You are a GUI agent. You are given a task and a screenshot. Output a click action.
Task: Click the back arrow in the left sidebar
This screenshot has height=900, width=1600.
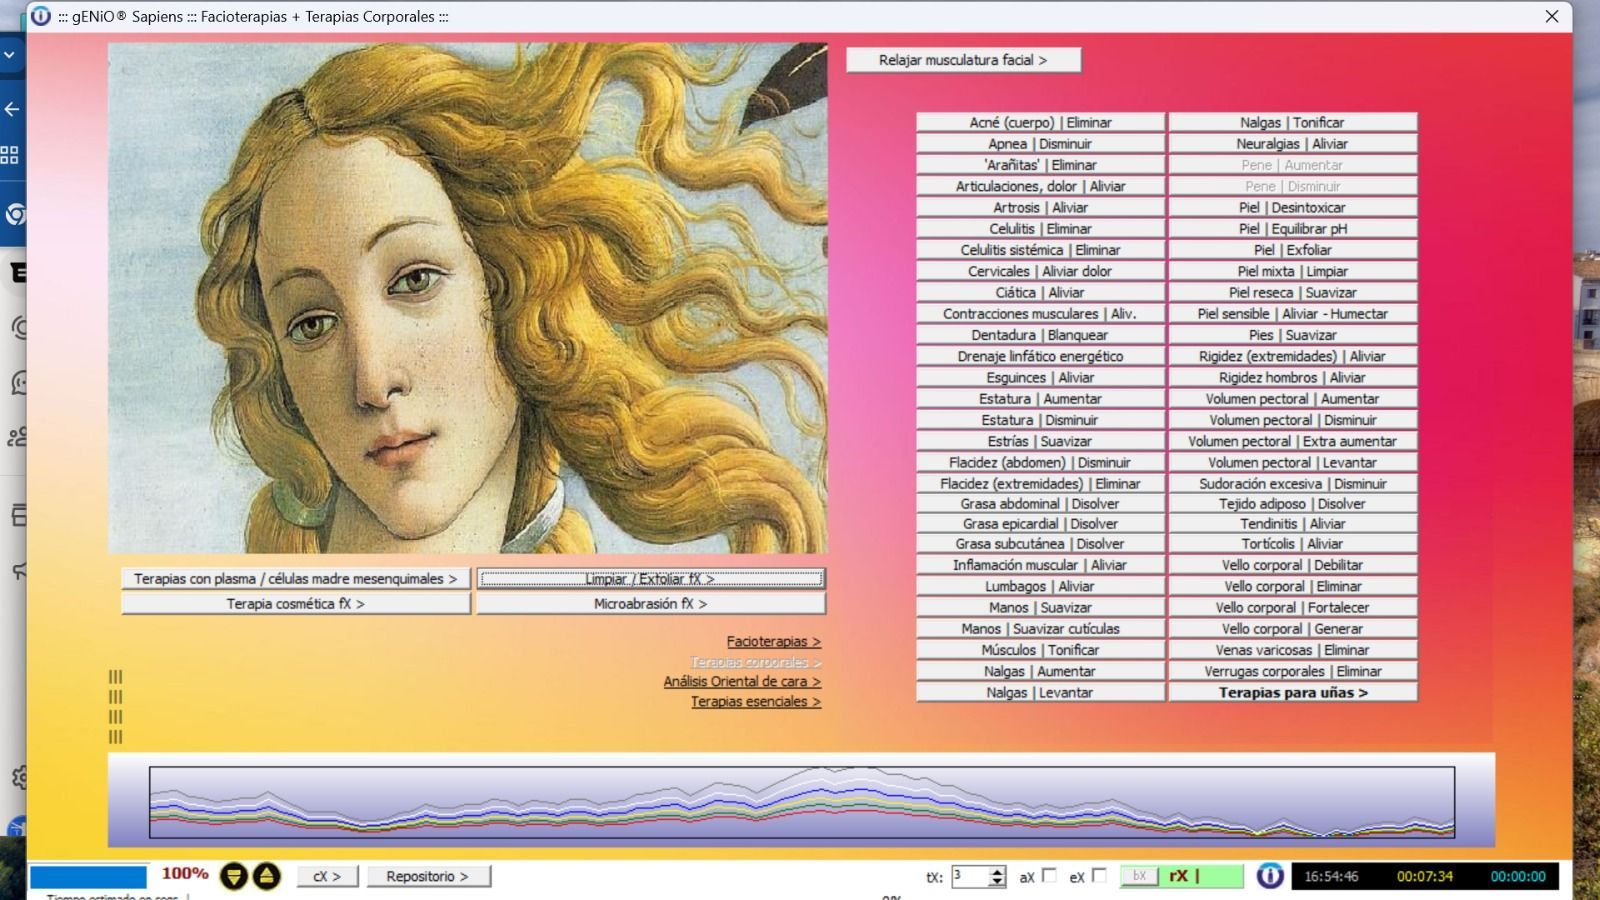pyautogui.click(x=12, y=109)
